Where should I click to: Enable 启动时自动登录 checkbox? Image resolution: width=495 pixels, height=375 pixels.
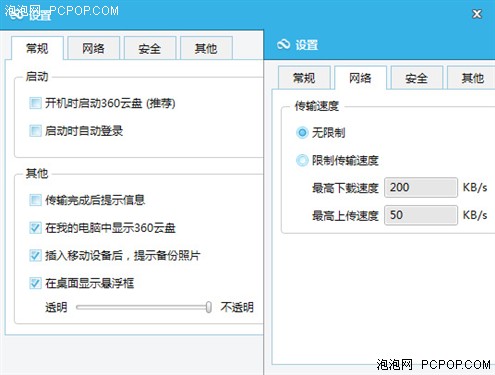[35, 131]
